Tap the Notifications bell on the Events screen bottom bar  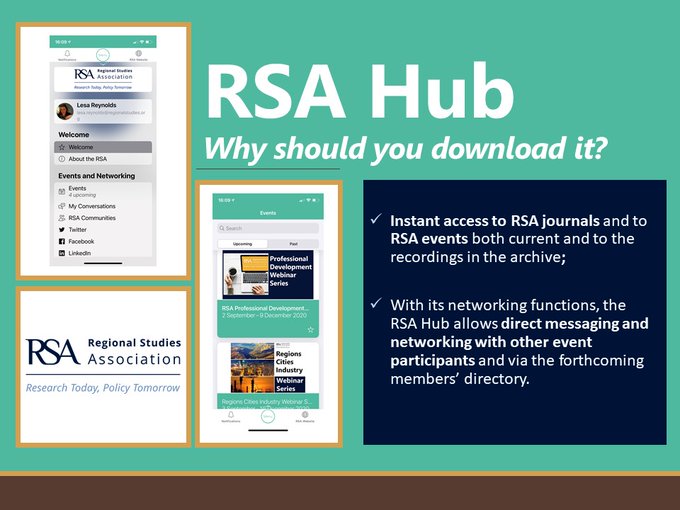click(x=231, y=416)
